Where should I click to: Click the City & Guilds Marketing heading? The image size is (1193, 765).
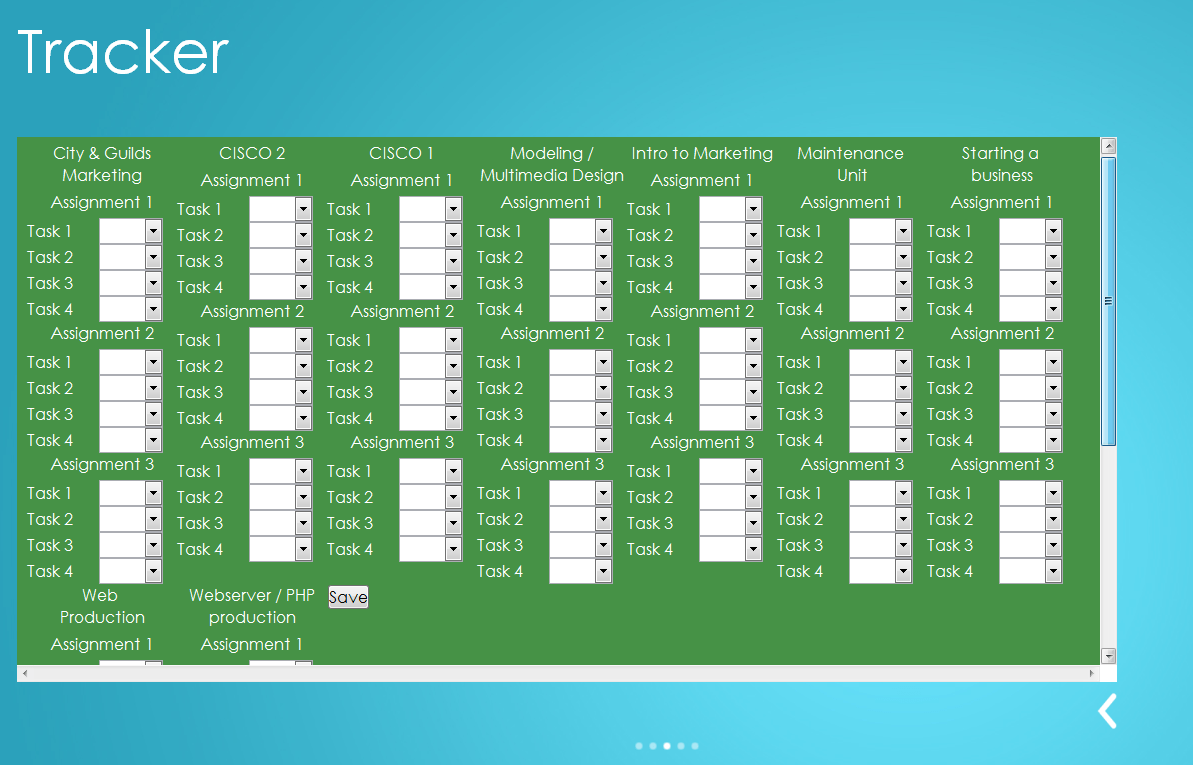(102, 164)
